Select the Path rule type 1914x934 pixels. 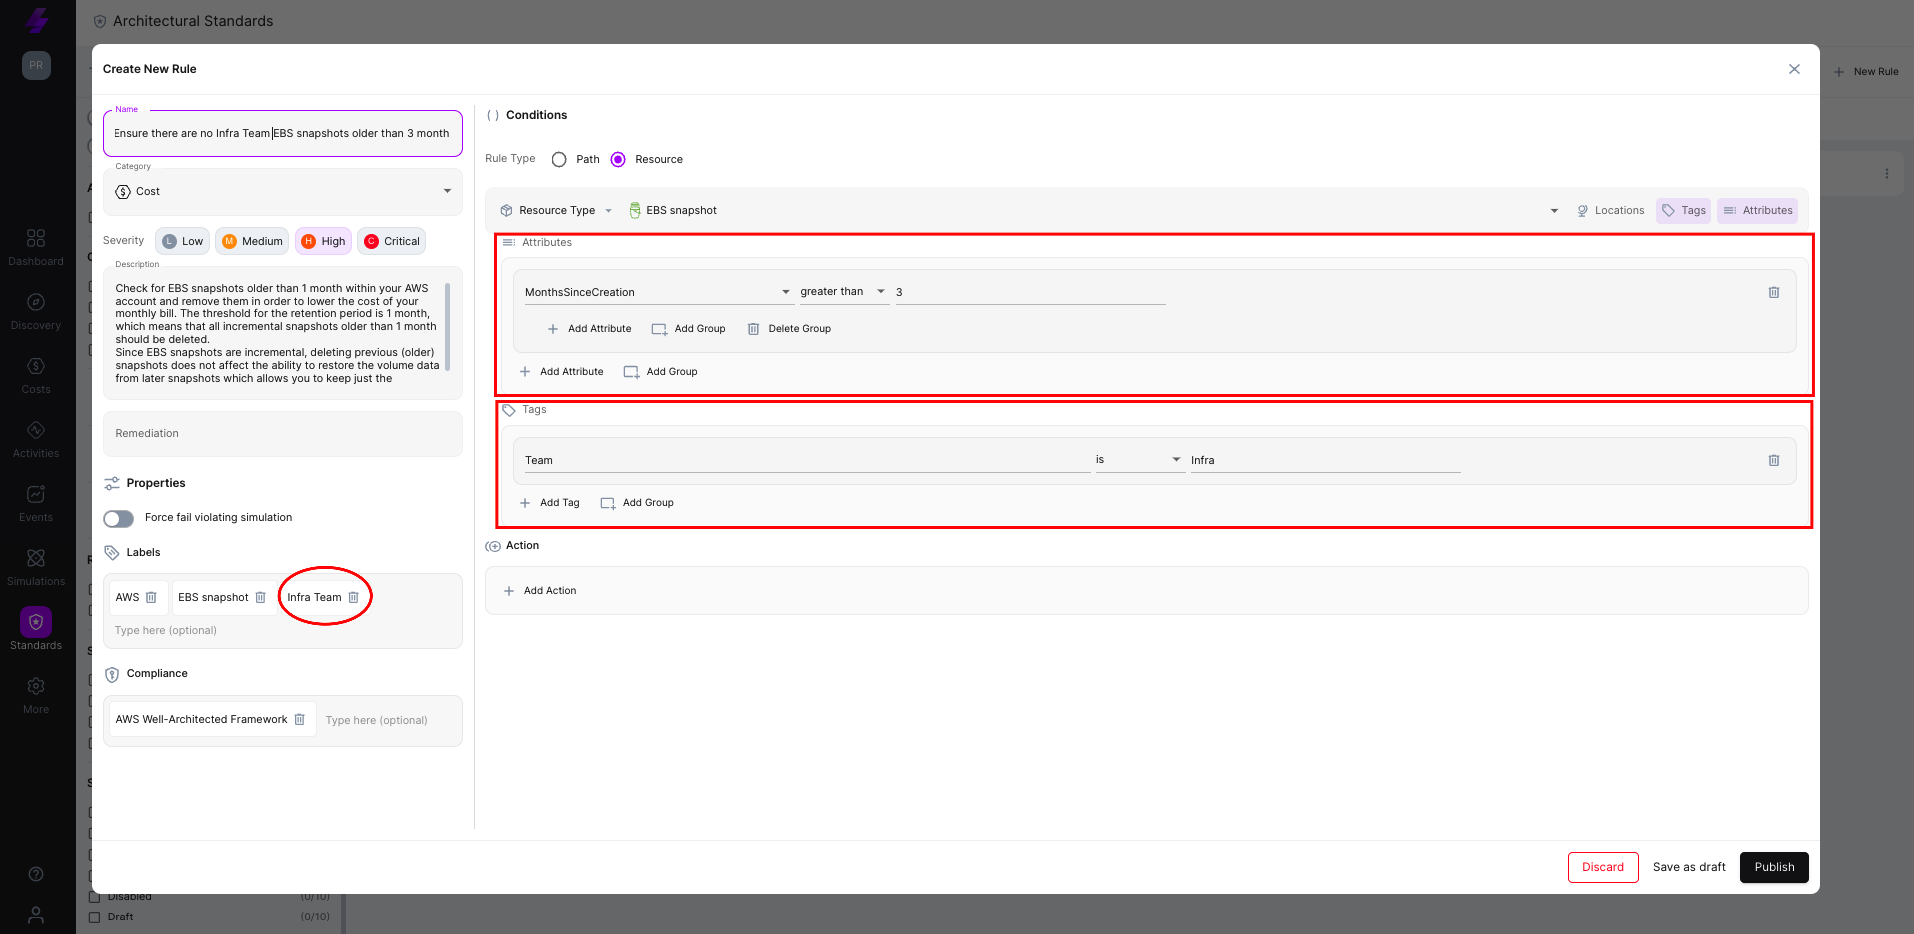tap(558, 159)
